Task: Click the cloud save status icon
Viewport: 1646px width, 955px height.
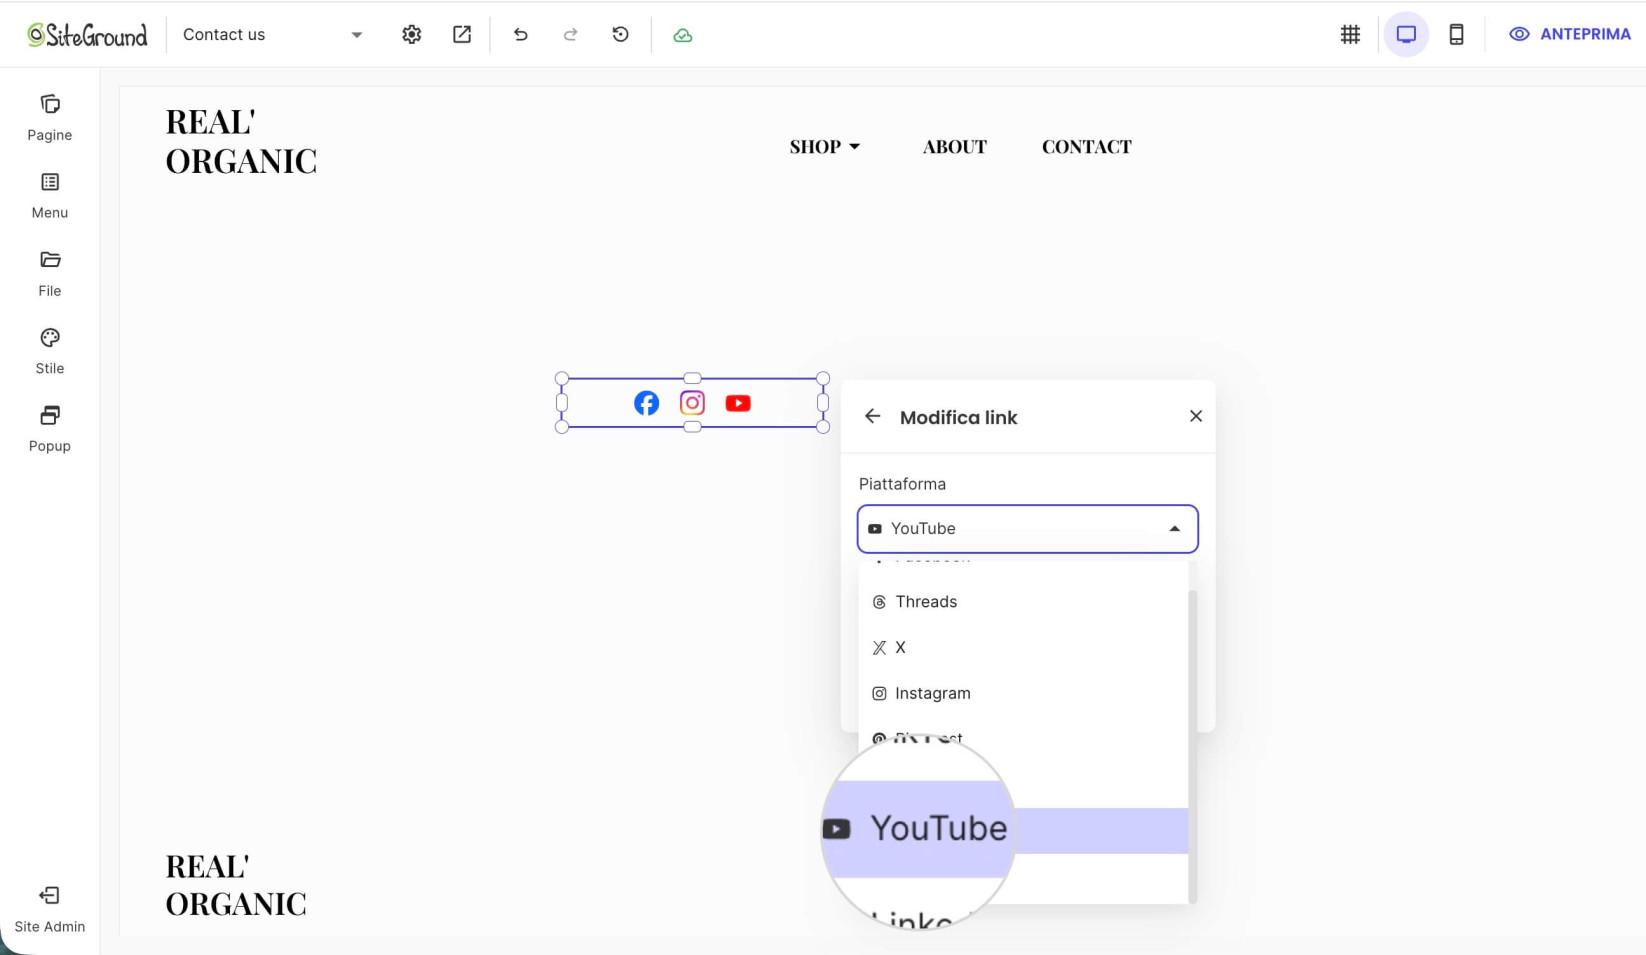Action: tap(683, 35)
